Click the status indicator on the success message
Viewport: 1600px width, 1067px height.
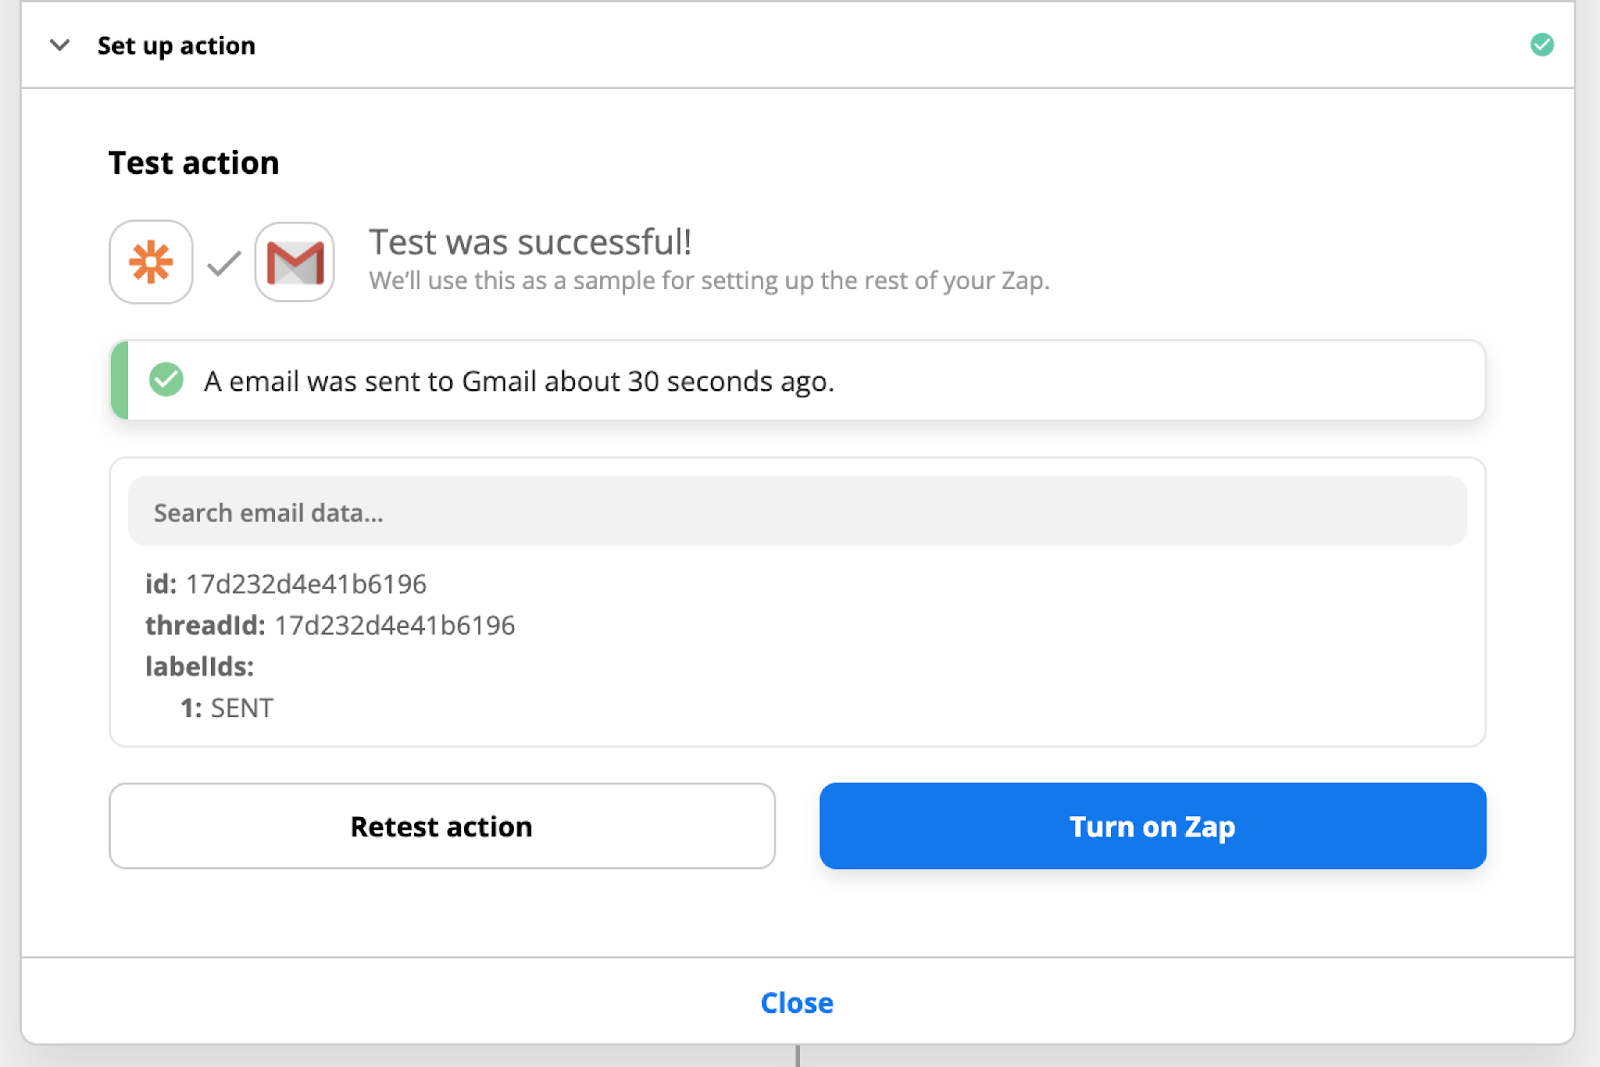coord(166,380)
